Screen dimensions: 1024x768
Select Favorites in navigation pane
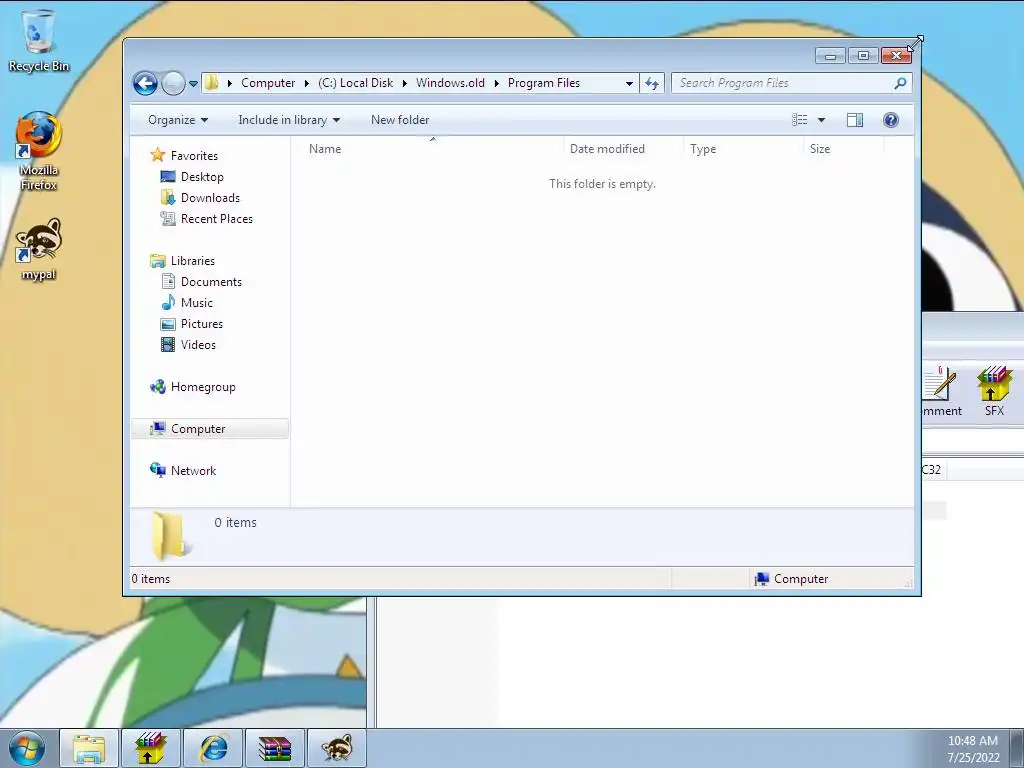[194, 155]
